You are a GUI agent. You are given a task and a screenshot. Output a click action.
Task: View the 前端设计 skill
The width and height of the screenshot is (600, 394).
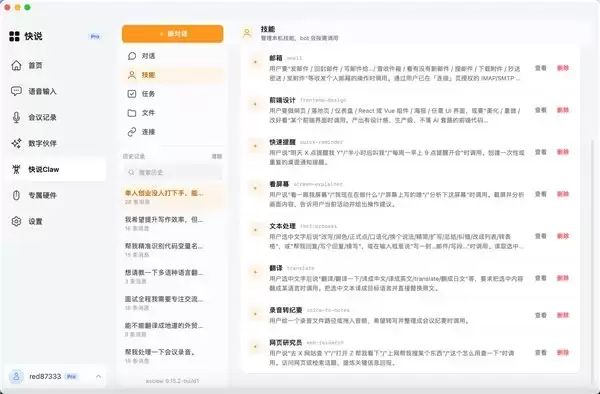pyautogui.click(x=540, y=110)
